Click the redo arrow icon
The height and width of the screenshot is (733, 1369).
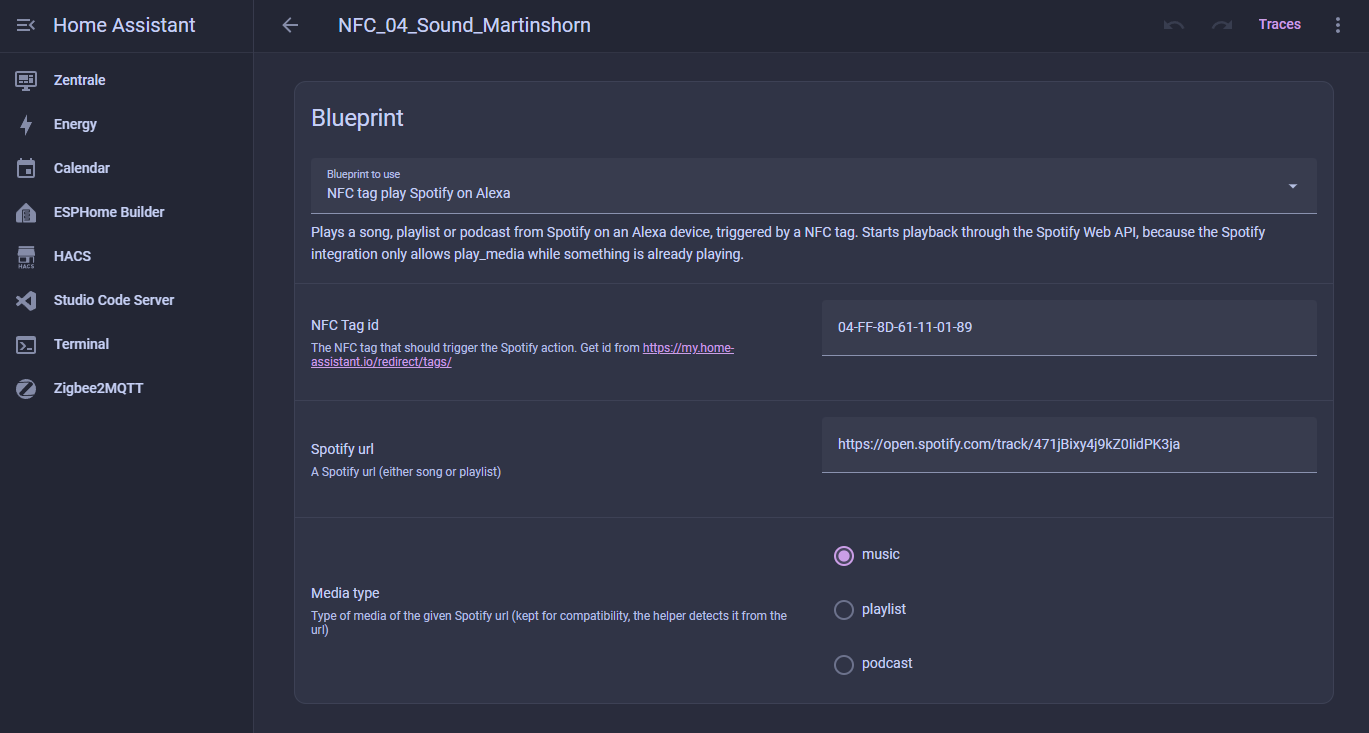coord(1222,25)
